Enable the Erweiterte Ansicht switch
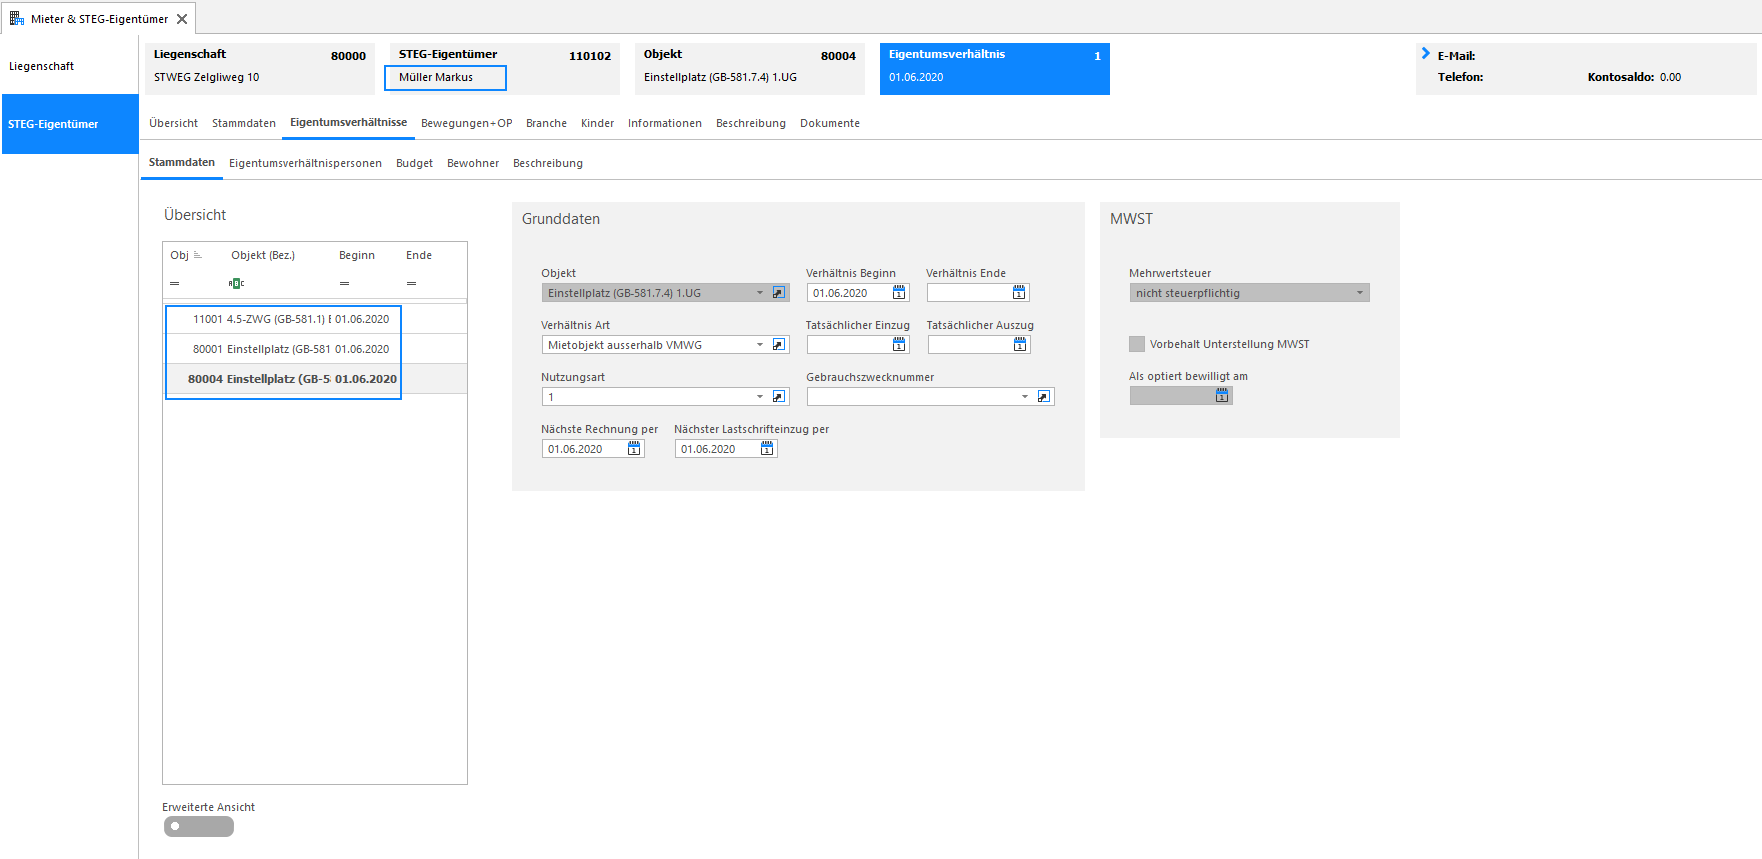This screenshot has height=859, width=1762. 199,826
